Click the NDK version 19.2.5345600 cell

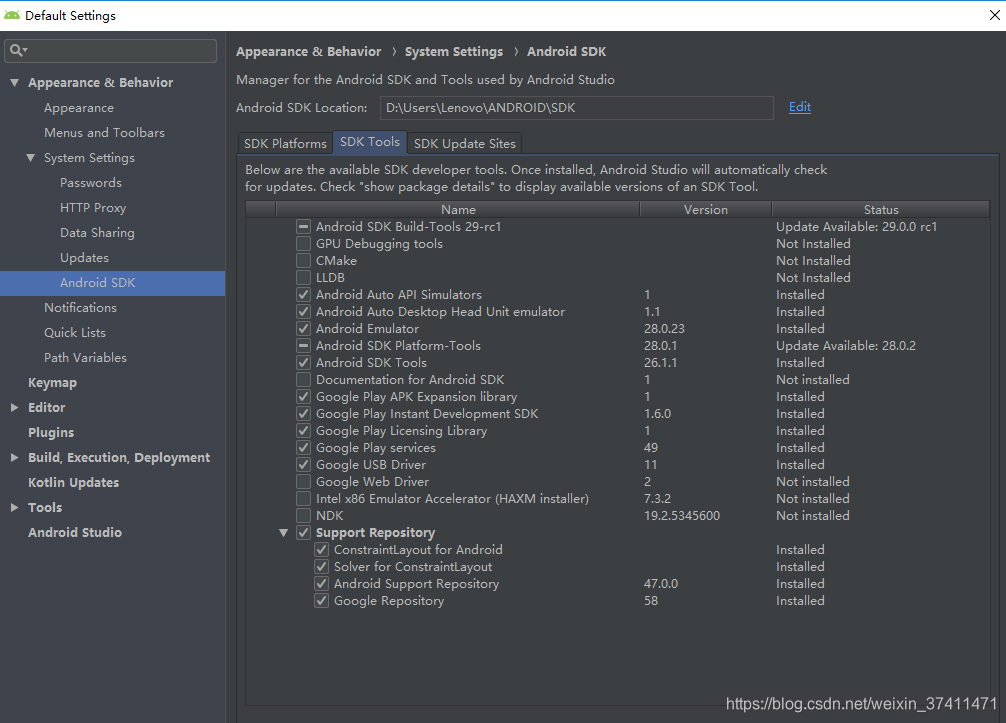[682, 516]
